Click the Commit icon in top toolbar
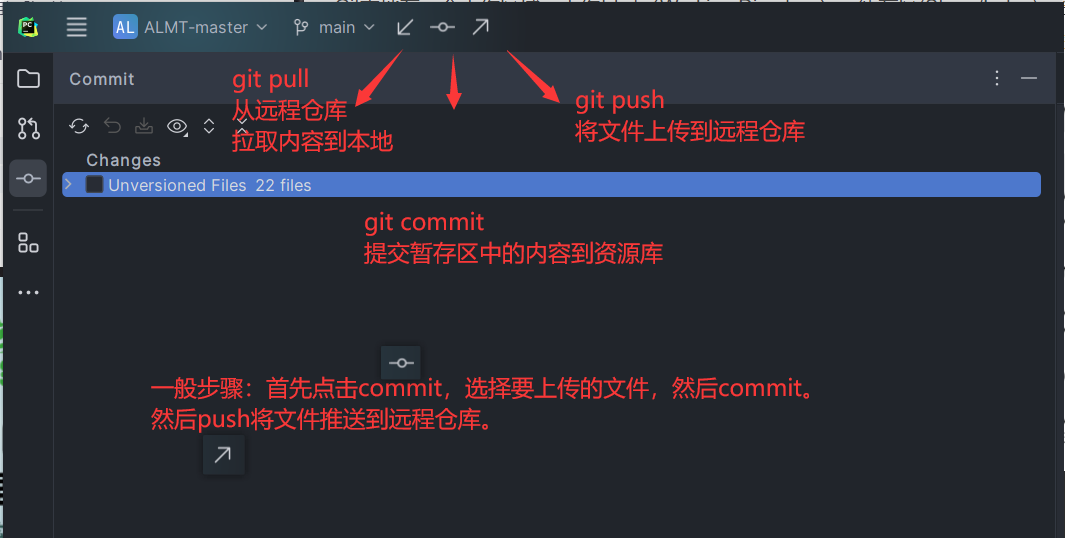The image size is (1065, 538). [x=442, y=27]
